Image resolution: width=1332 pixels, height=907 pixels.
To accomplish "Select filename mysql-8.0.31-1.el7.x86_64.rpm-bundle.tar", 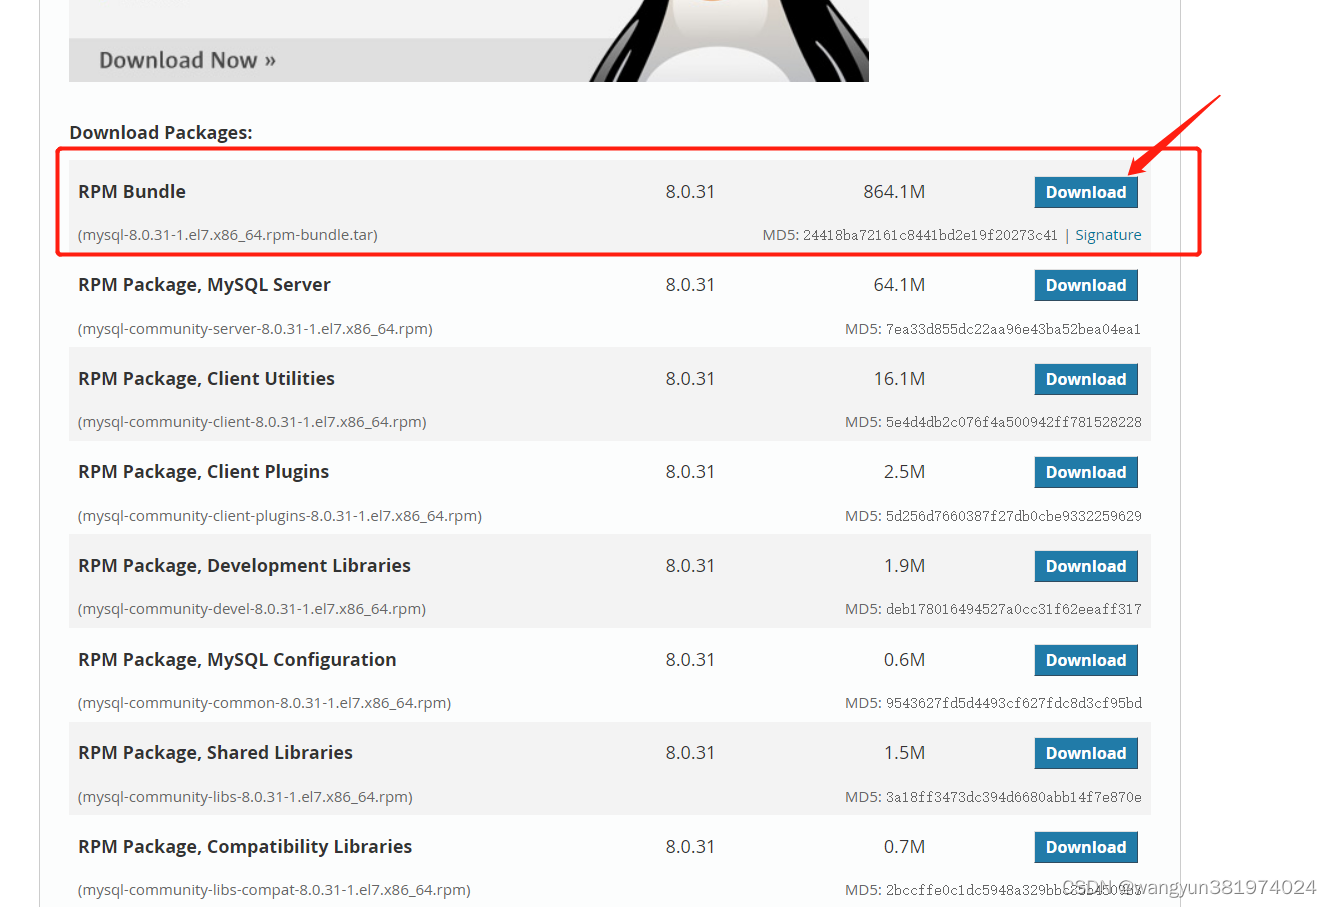I will pos(228,235).
